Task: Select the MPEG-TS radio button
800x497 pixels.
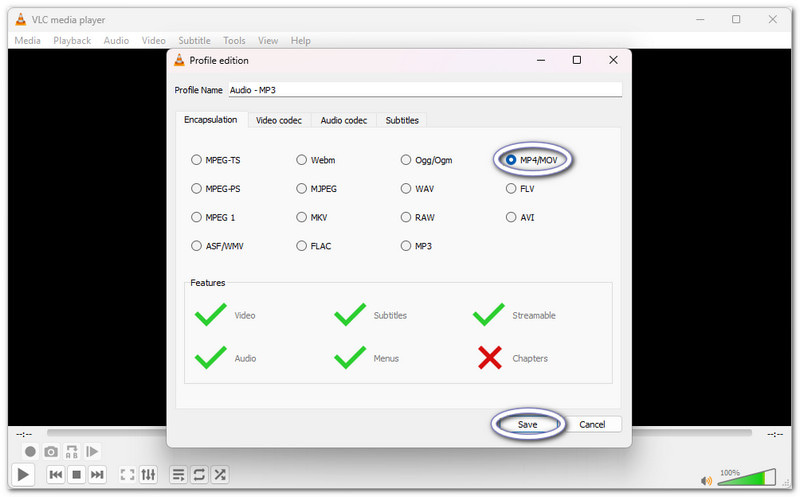Action: click(x=196, y=160)
